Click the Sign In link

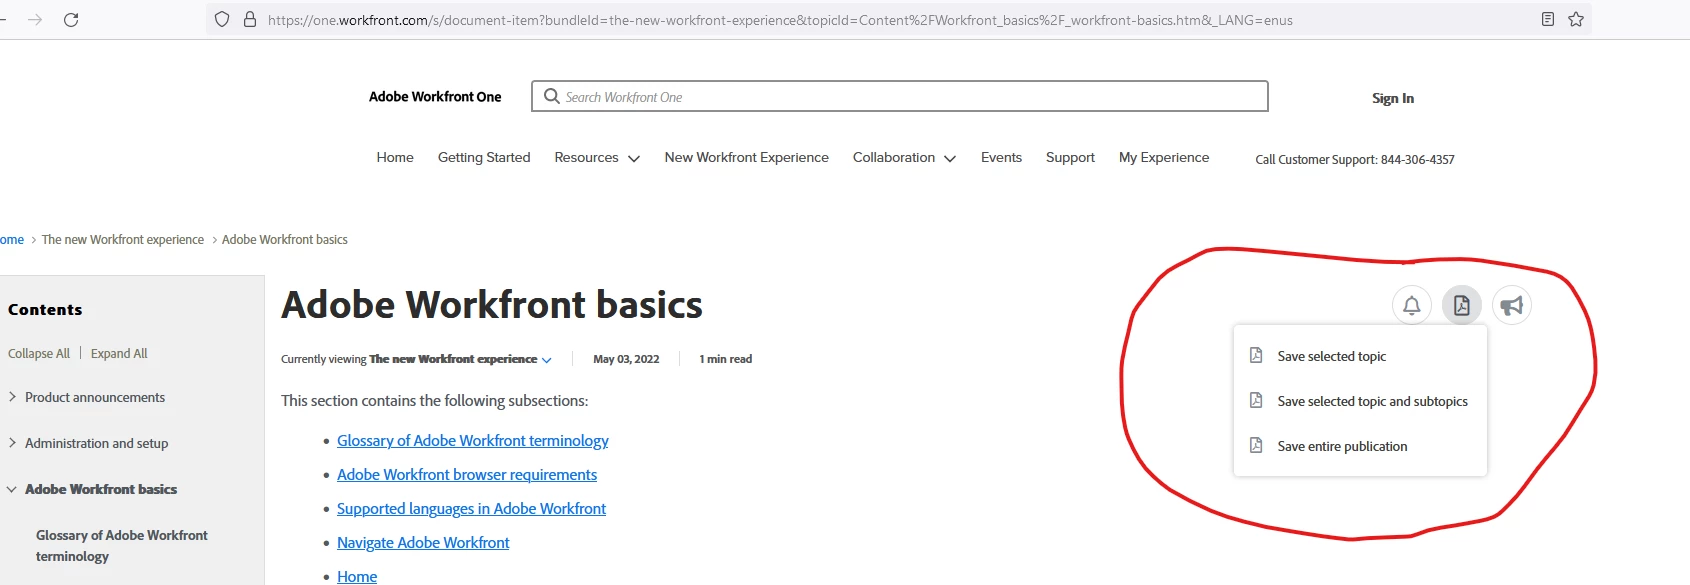[x=1392, y=98]
